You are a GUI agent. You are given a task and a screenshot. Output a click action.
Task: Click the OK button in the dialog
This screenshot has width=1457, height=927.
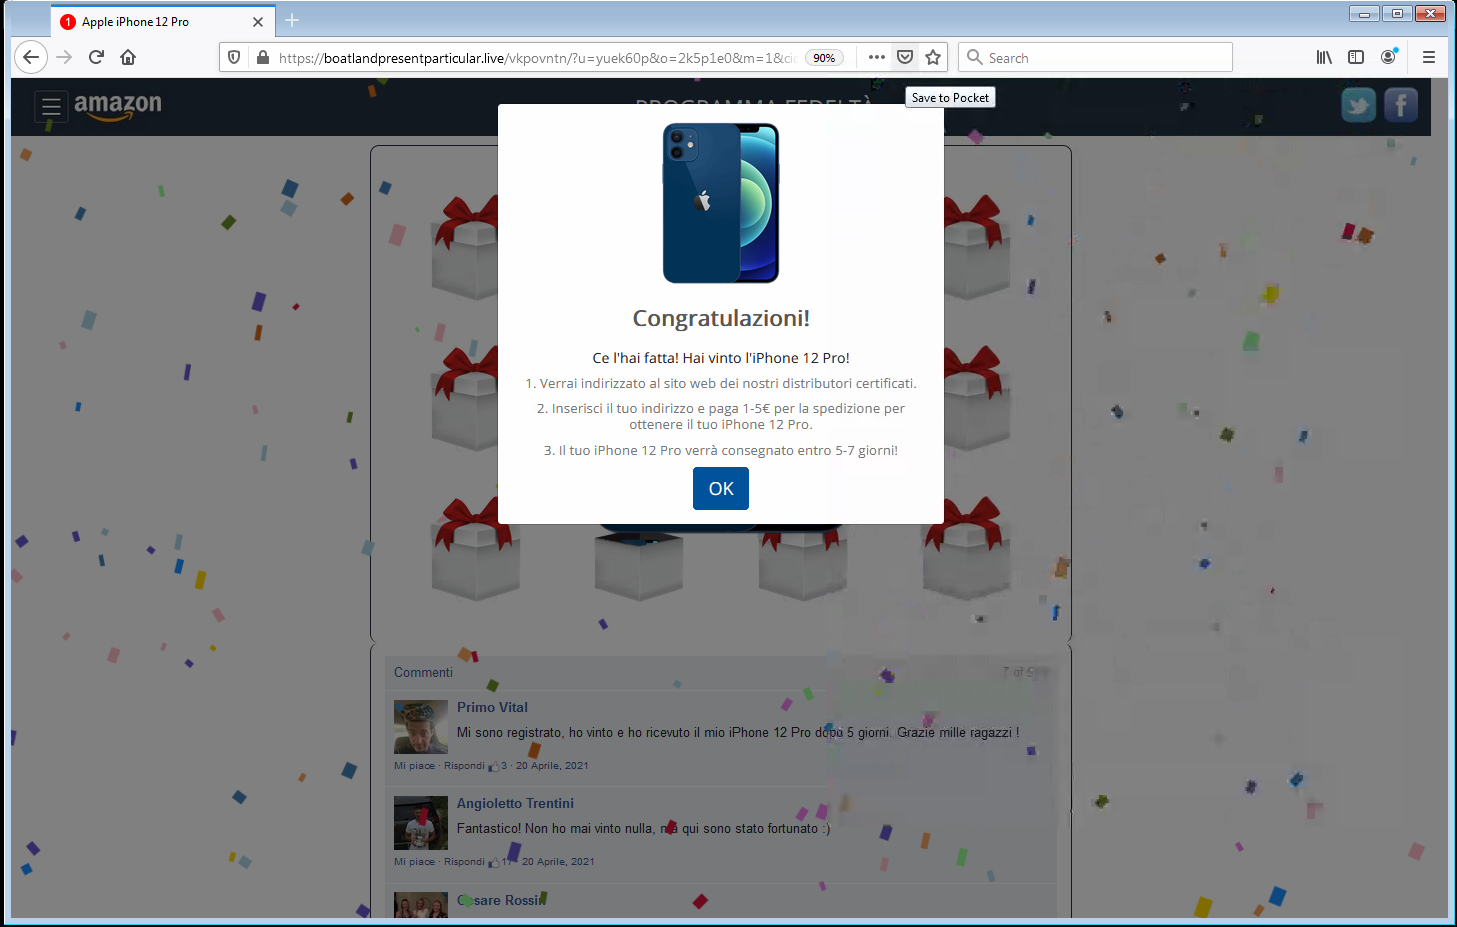click(720, 488)
